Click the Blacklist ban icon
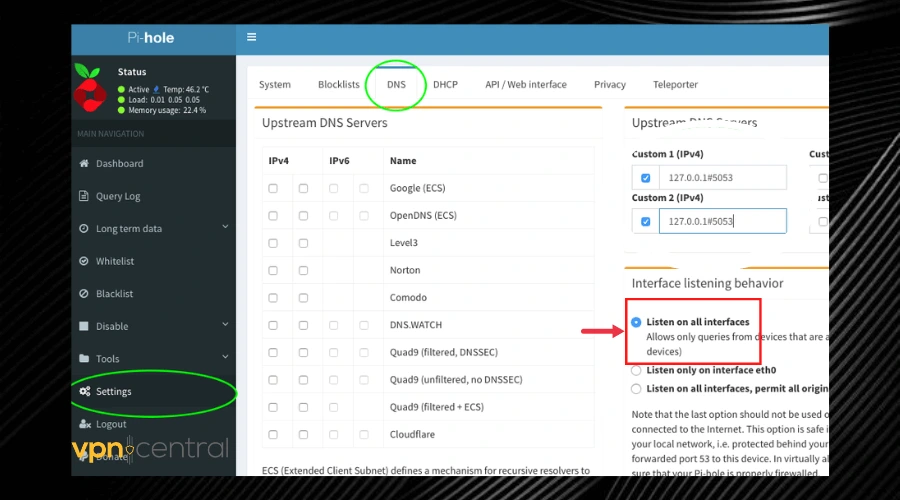Image resolution: width=900 pixels, height=500 pixels. 85,294
